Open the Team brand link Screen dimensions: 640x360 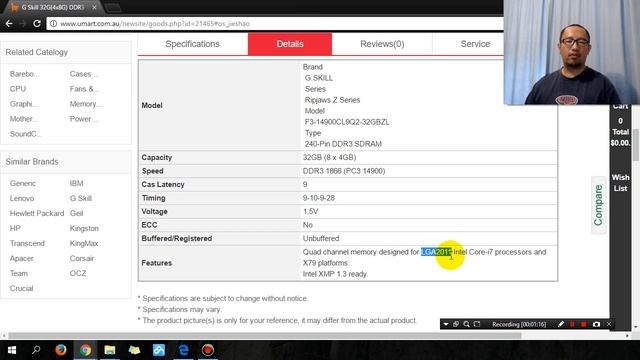[x=19, y=273]
